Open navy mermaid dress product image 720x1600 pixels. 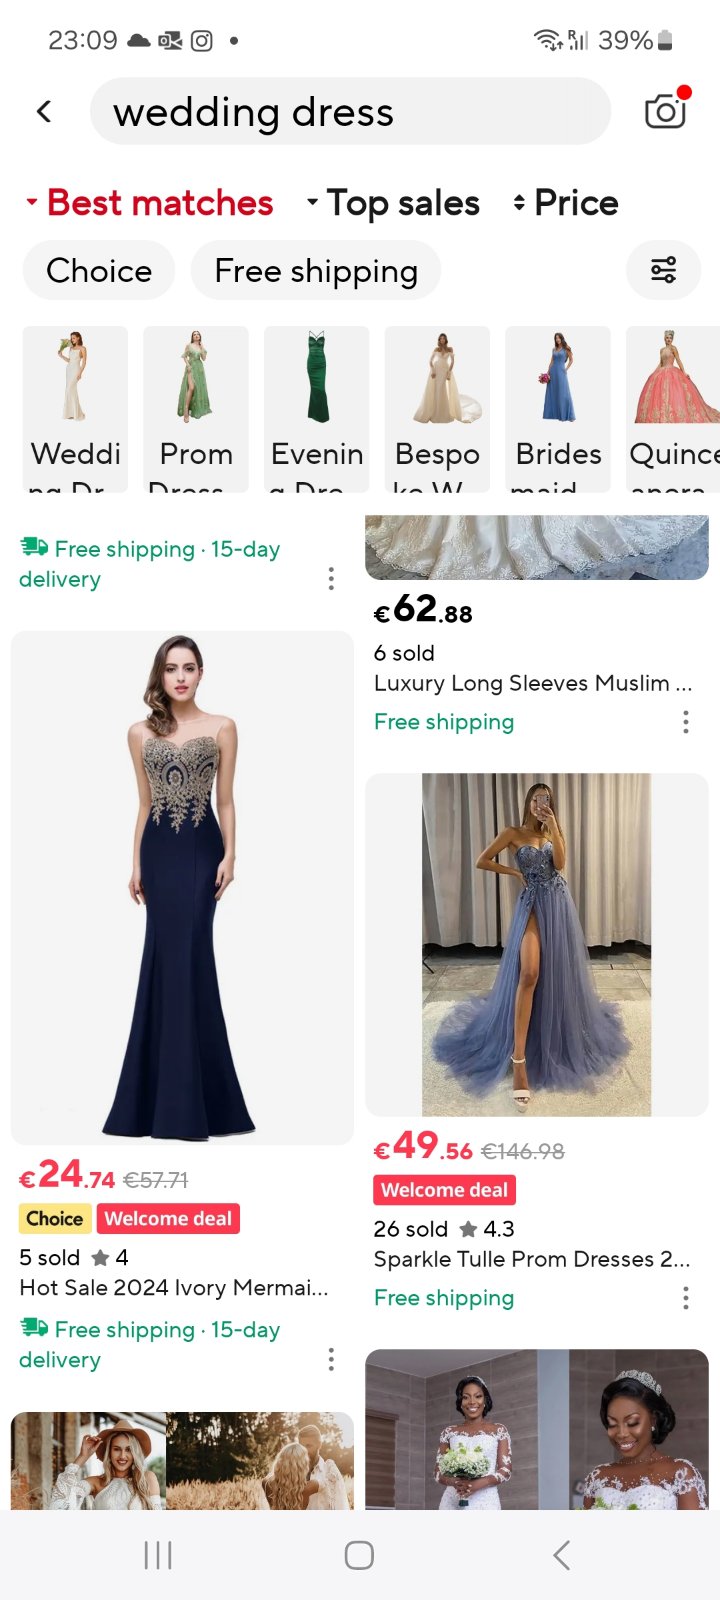coord(182,887)
